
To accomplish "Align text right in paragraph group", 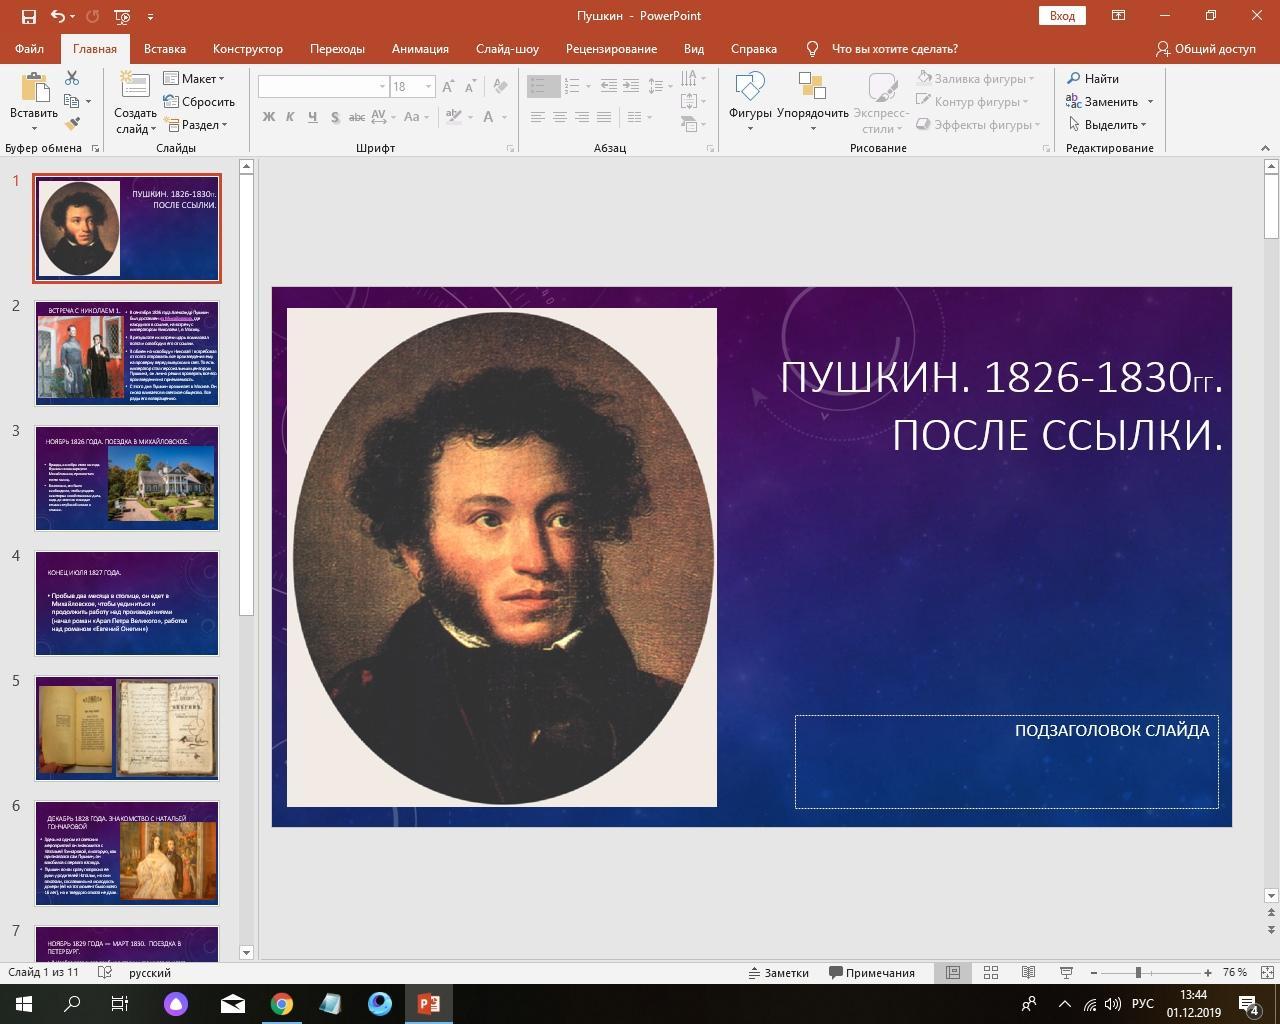I will coord(581,117).
